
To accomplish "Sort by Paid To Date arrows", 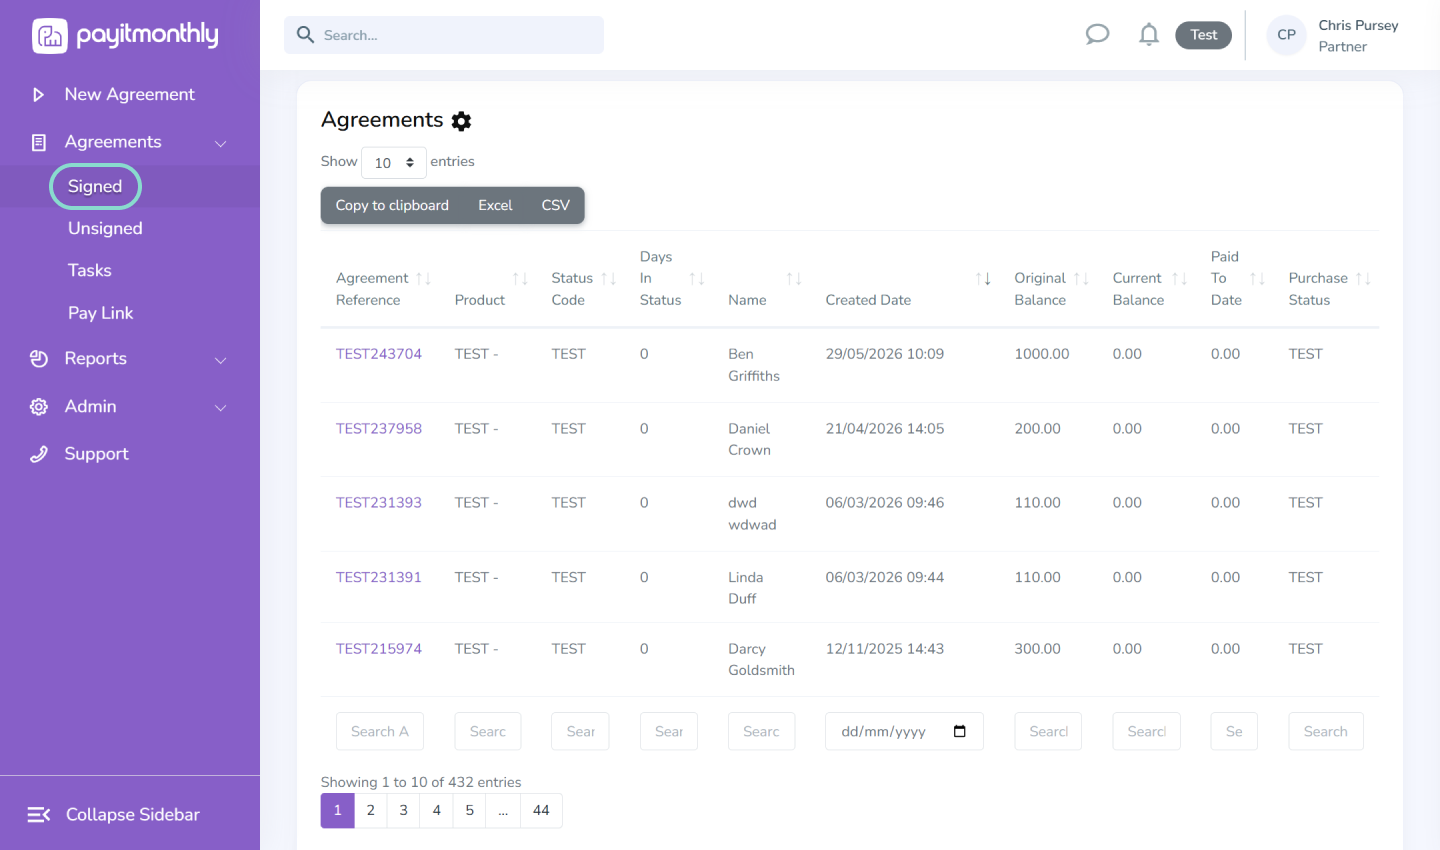I will point(1257,279).
